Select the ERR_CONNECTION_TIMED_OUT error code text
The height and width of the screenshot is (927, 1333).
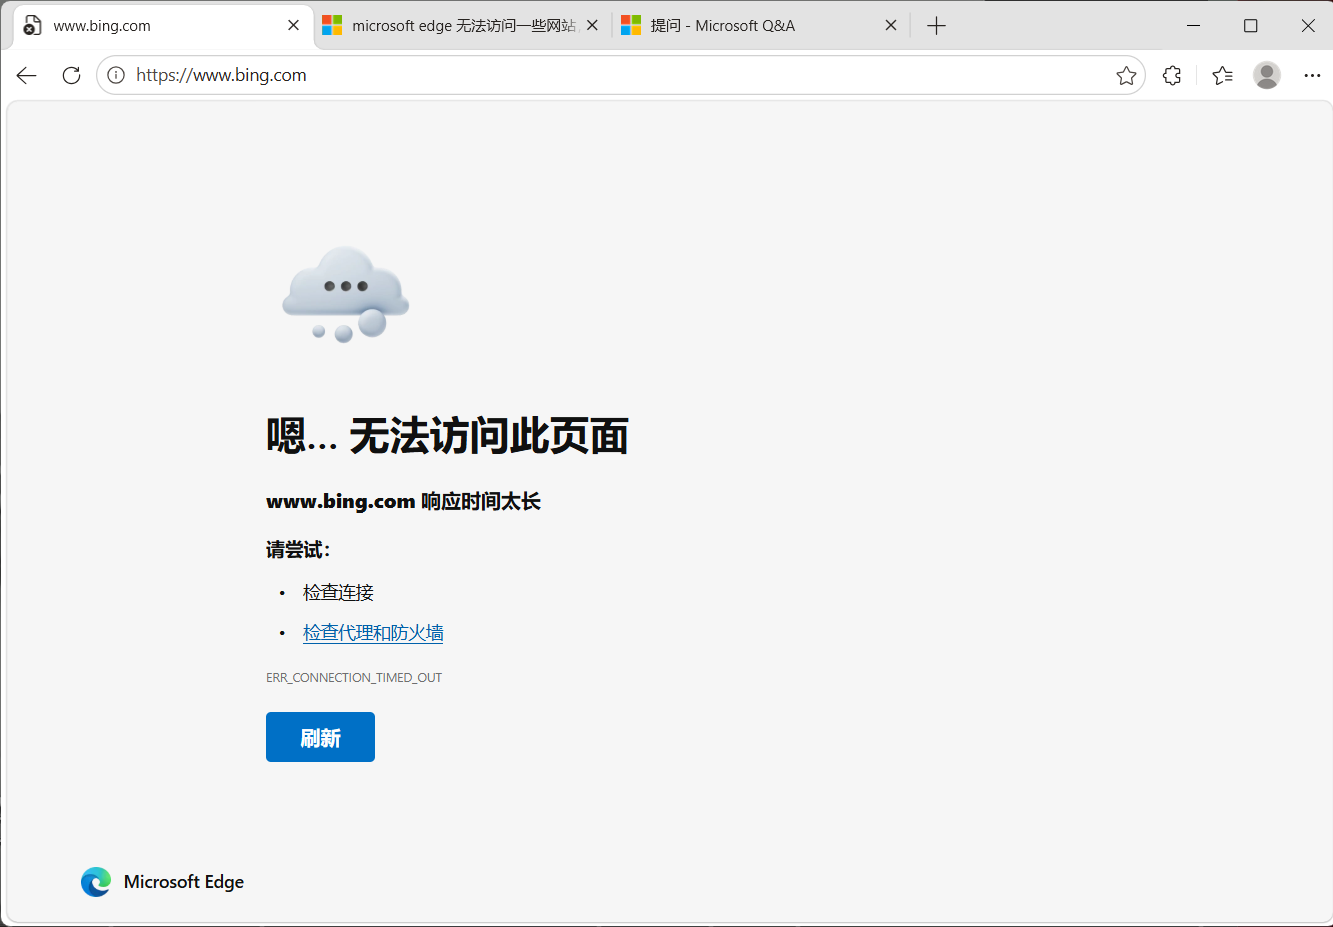point(354,678)
